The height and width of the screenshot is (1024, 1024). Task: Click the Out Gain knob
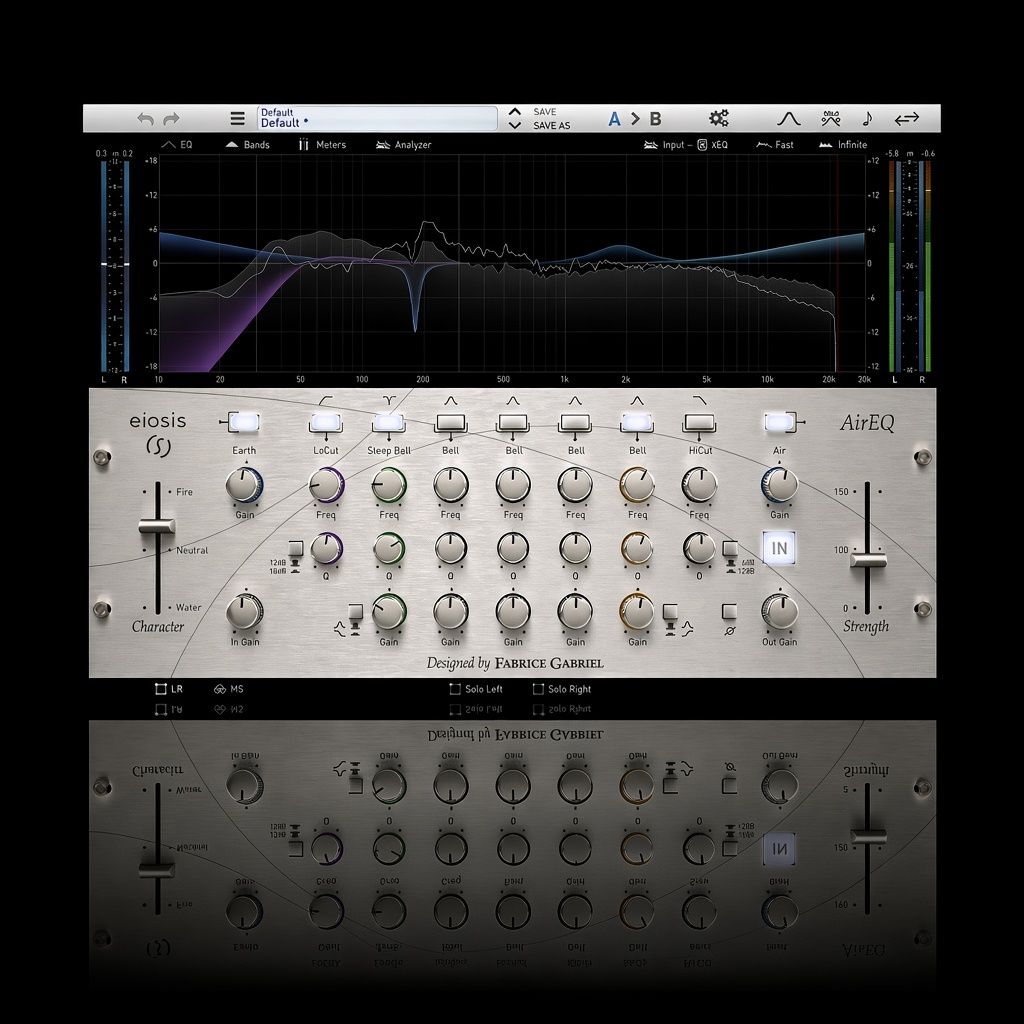[779, 612]
